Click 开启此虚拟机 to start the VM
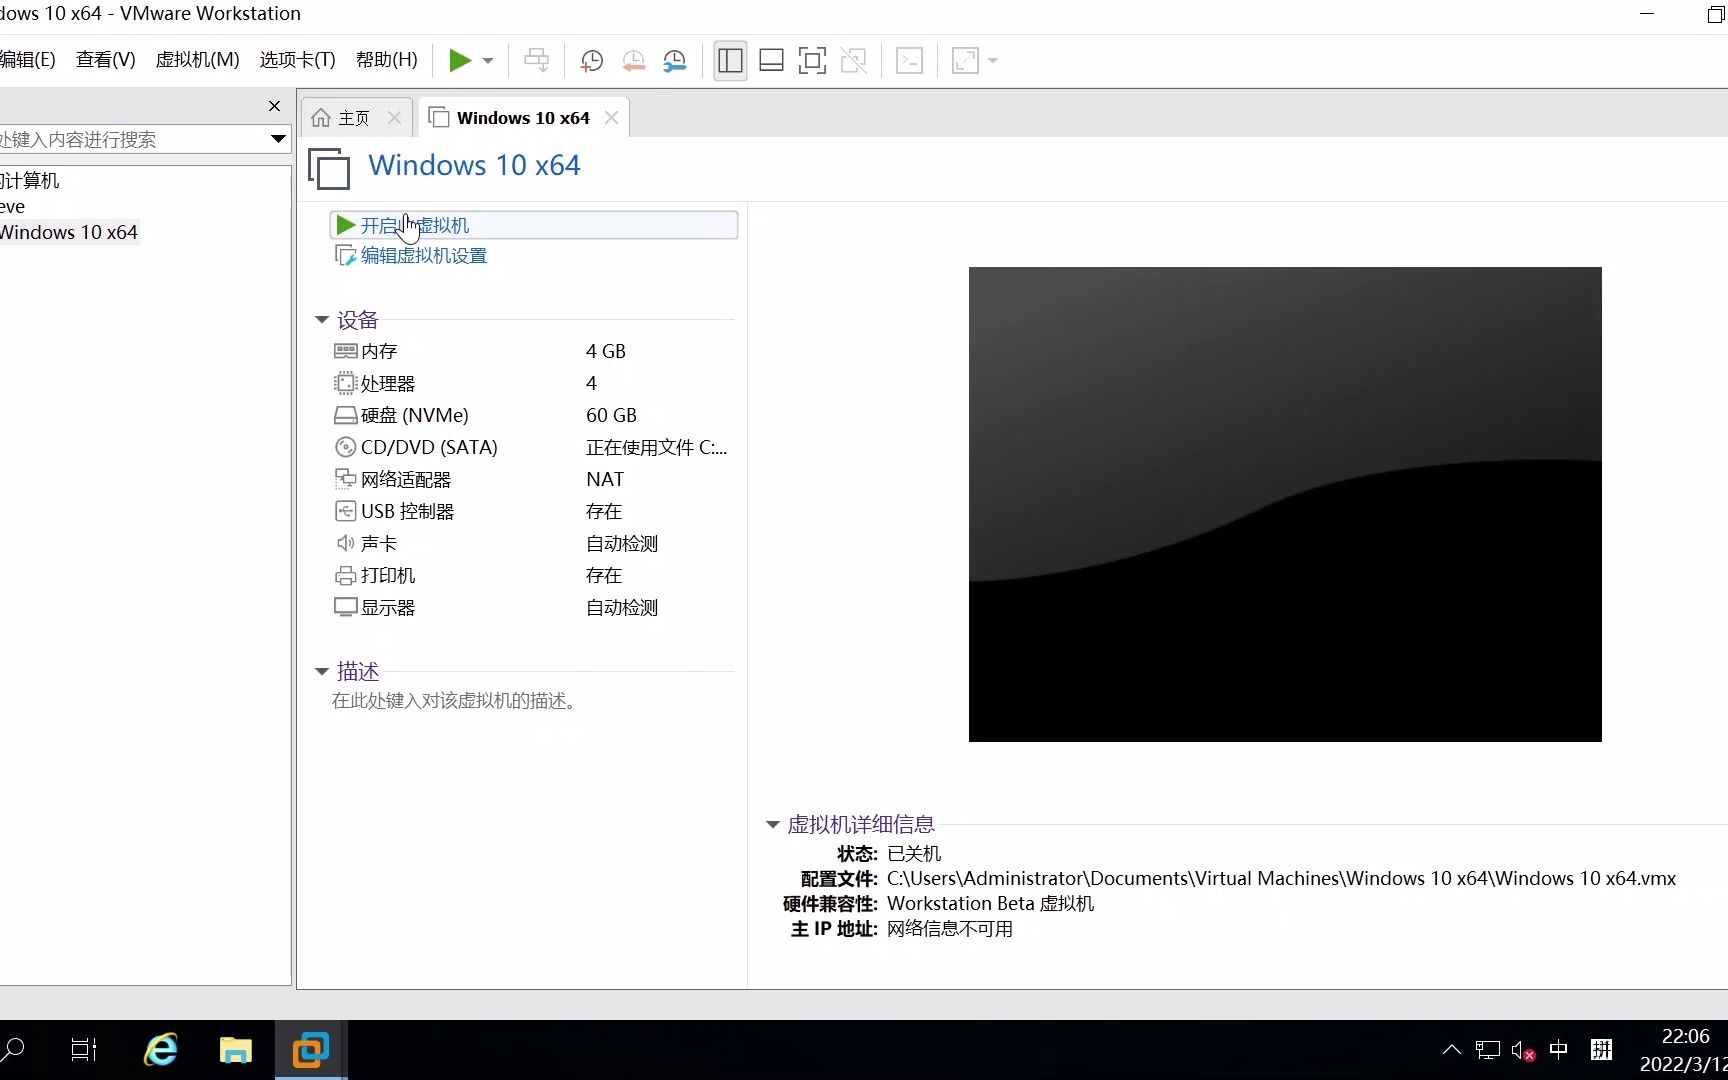The image size is (1728, 1080). point(414,225)
